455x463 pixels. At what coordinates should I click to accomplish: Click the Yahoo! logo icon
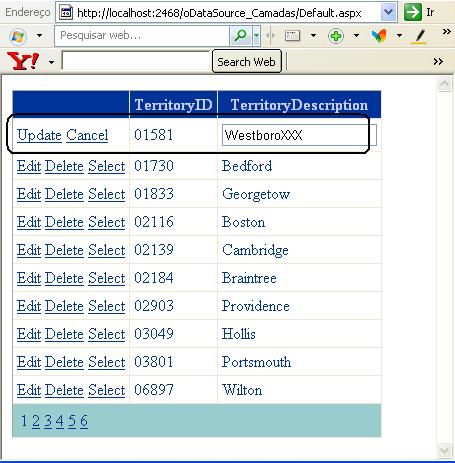point(23,61)
